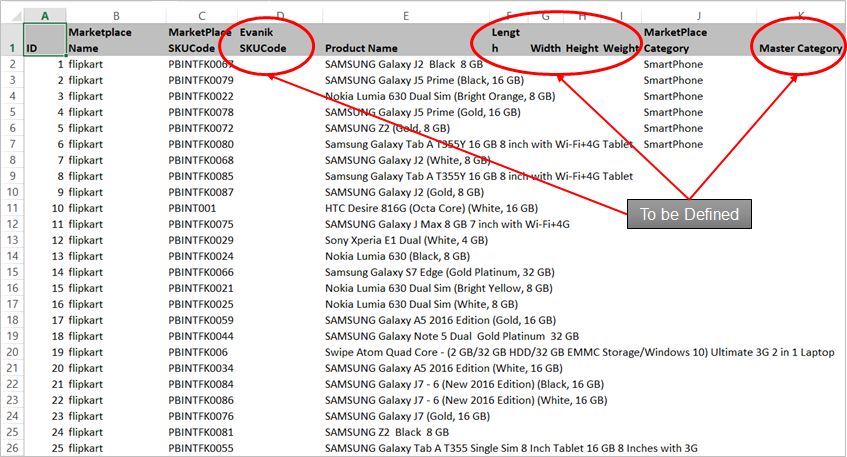Click the Width header cell

click(x=546, y=40)
